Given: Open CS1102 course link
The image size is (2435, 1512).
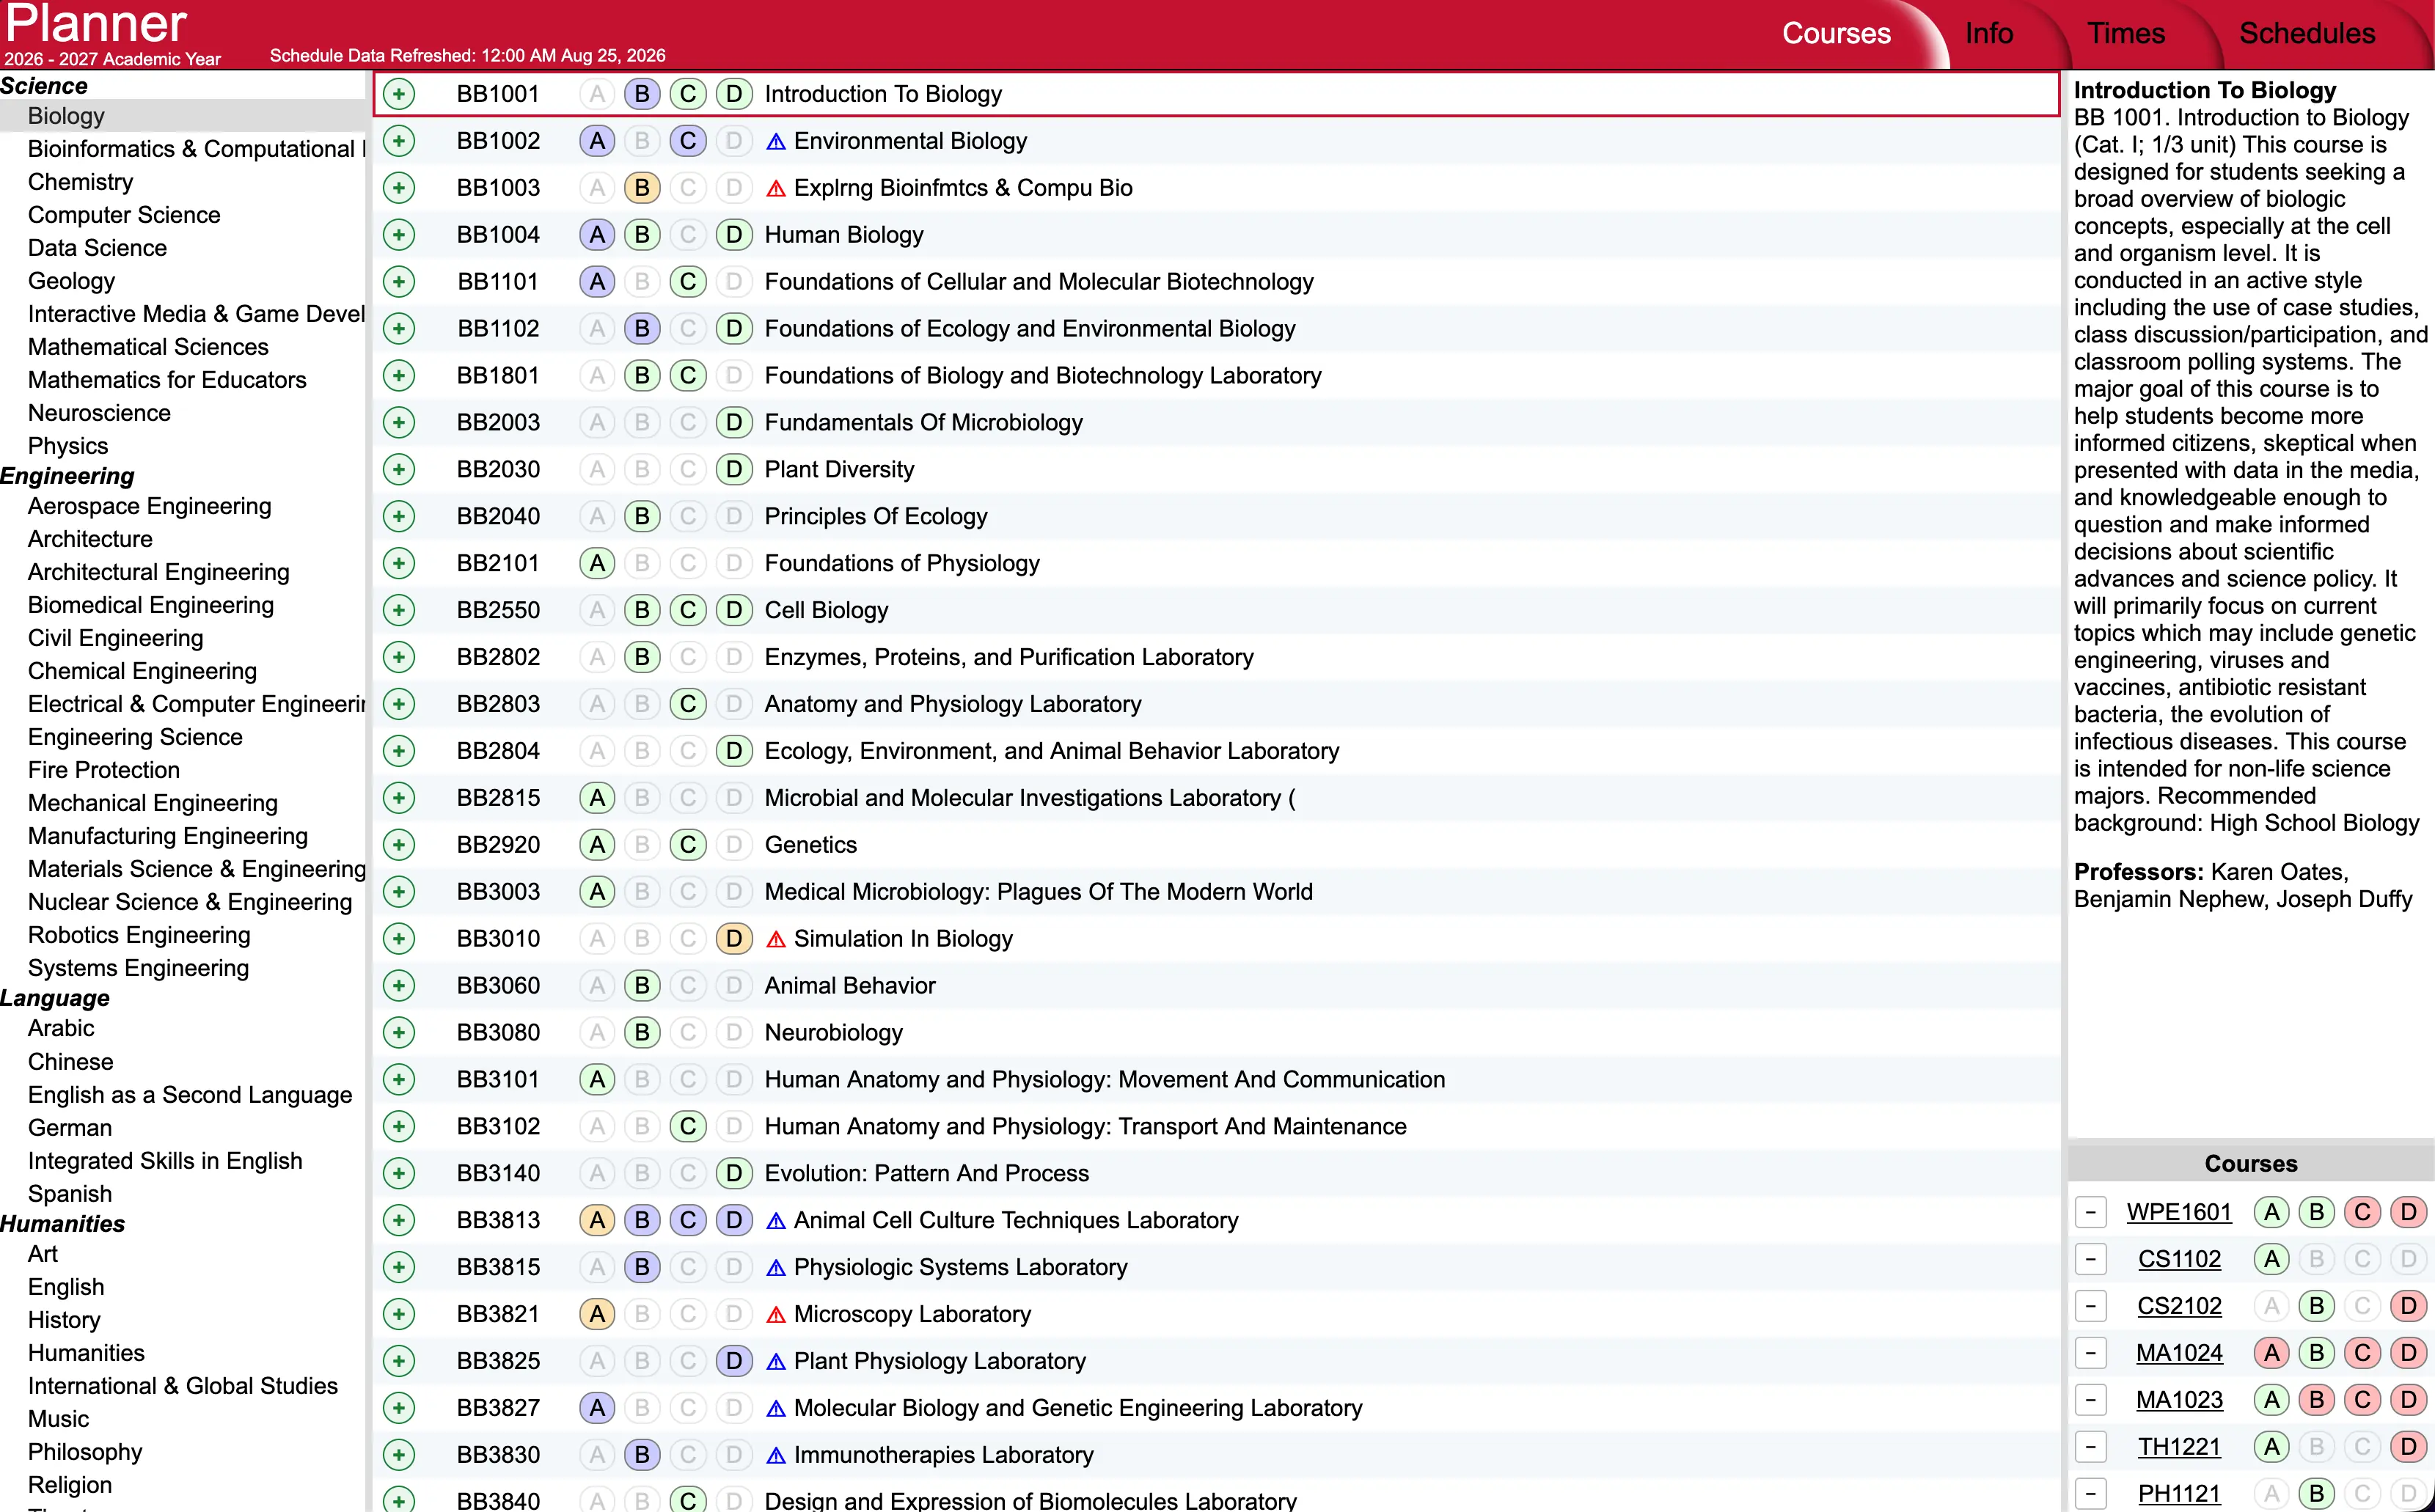Looking at the screenshot, I should pos(2179,1259).
